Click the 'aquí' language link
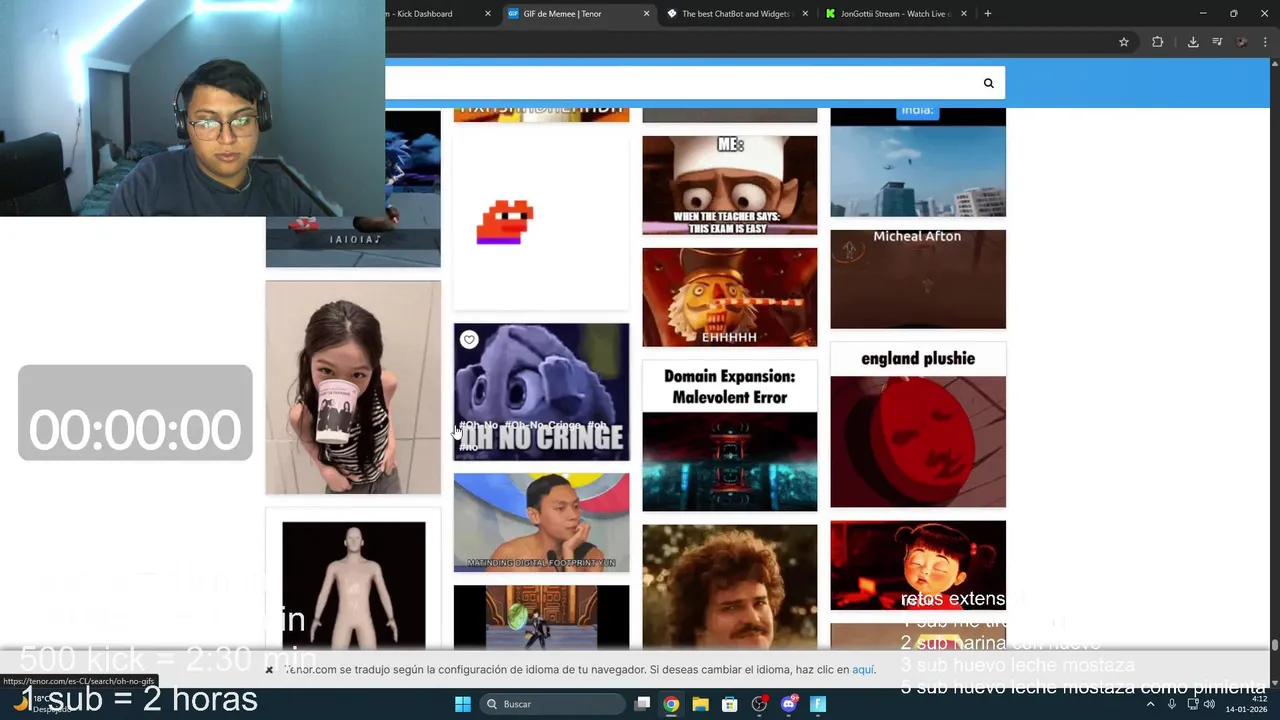 [863, 670]
